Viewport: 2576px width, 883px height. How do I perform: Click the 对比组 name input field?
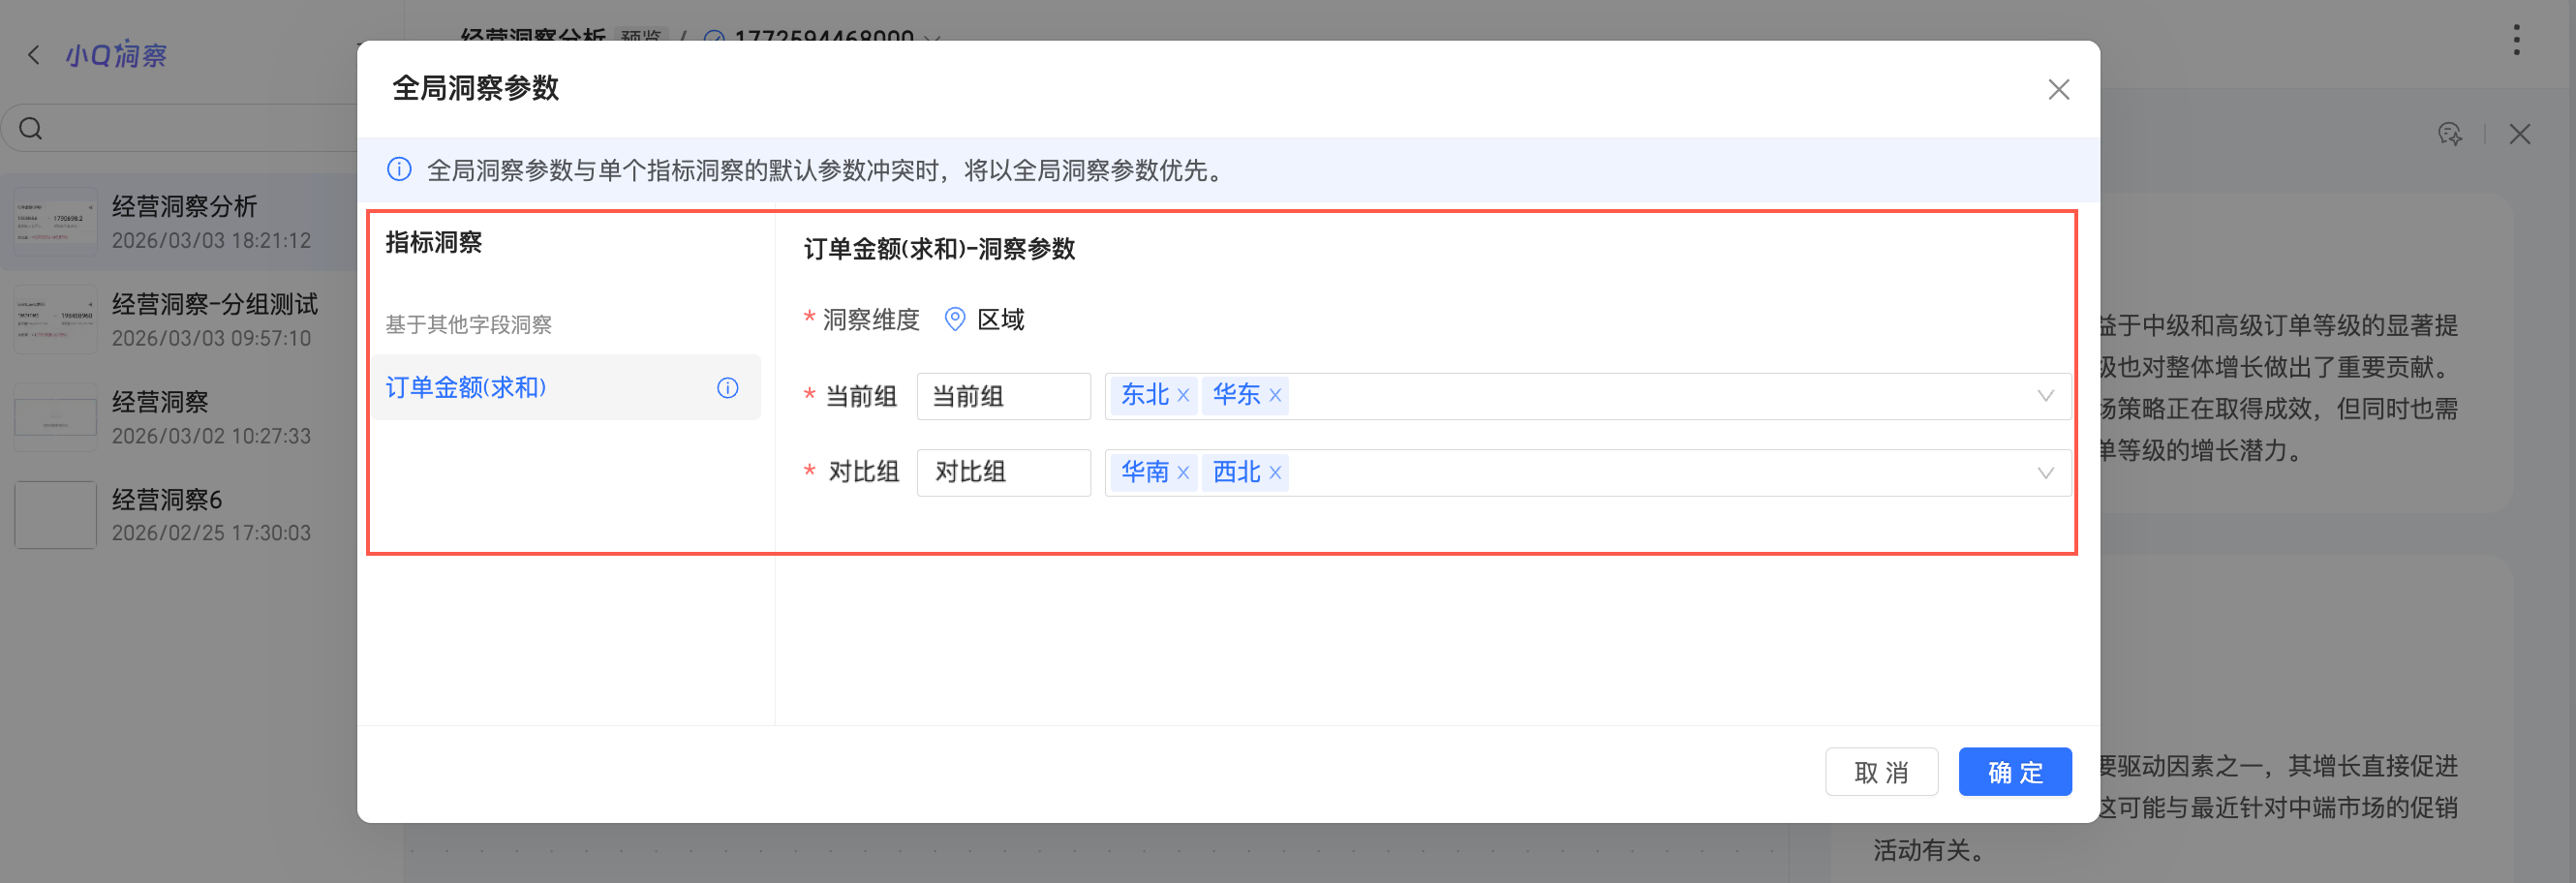[1003, 473]
